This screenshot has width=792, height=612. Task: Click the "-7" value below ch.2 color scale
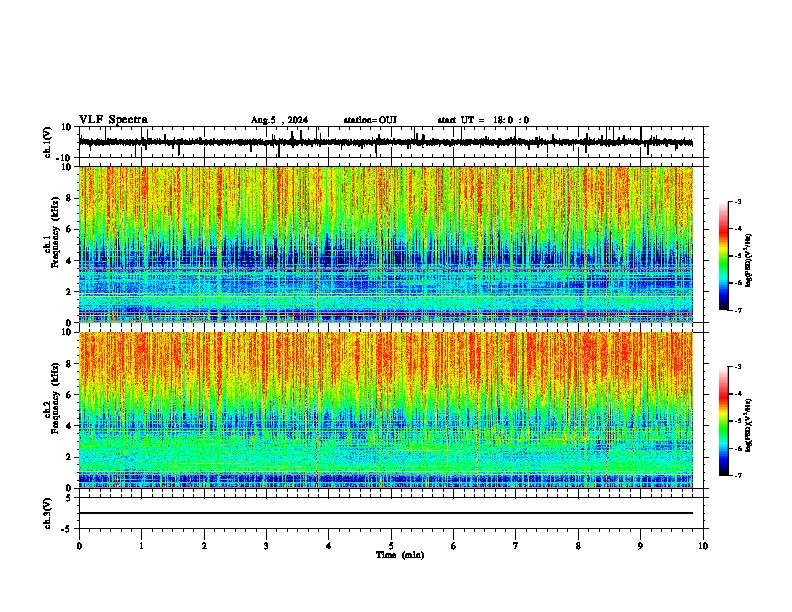(x=738, y=475)
